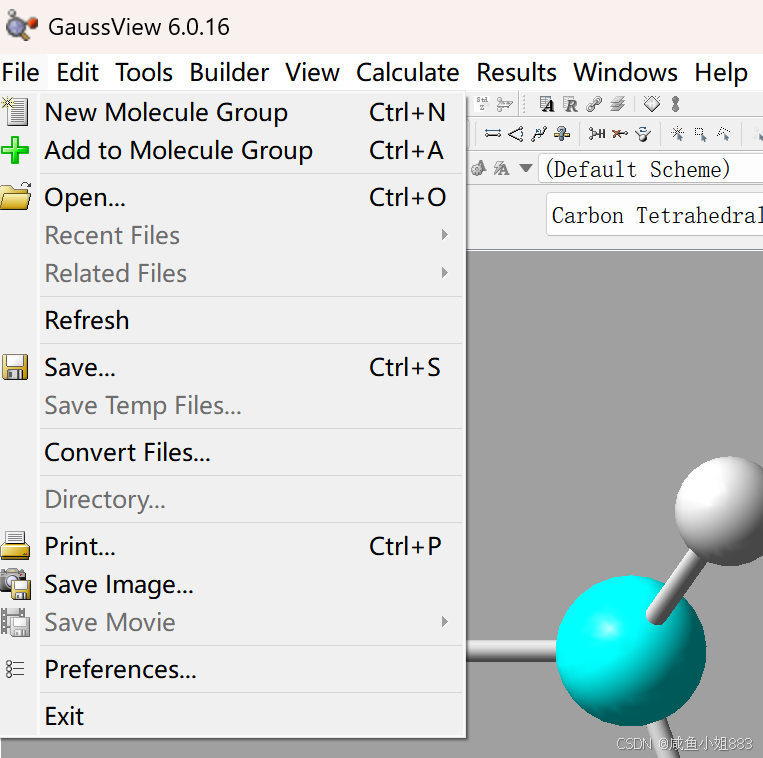
Task: Click the lightning-A quick scheme icon
Action: [x=501, y=168]
